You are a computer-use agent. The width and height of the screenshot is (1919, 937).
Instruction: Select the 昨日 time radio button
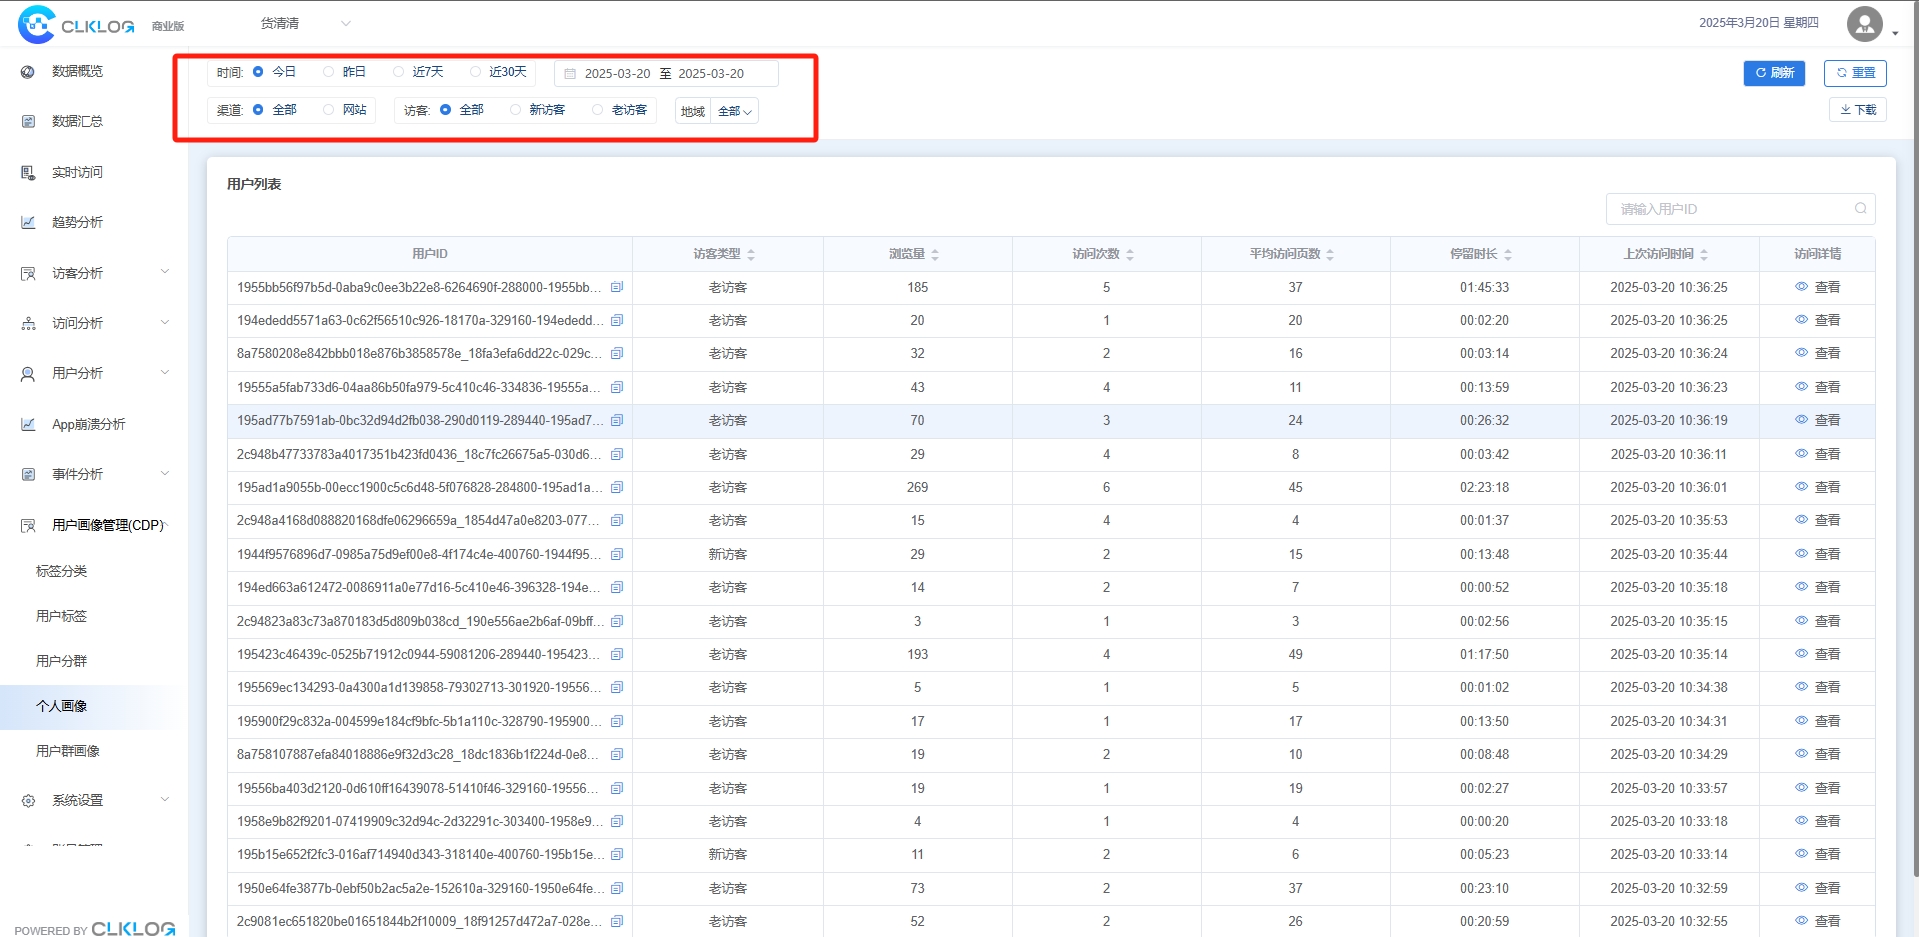[x=328, y=72]
